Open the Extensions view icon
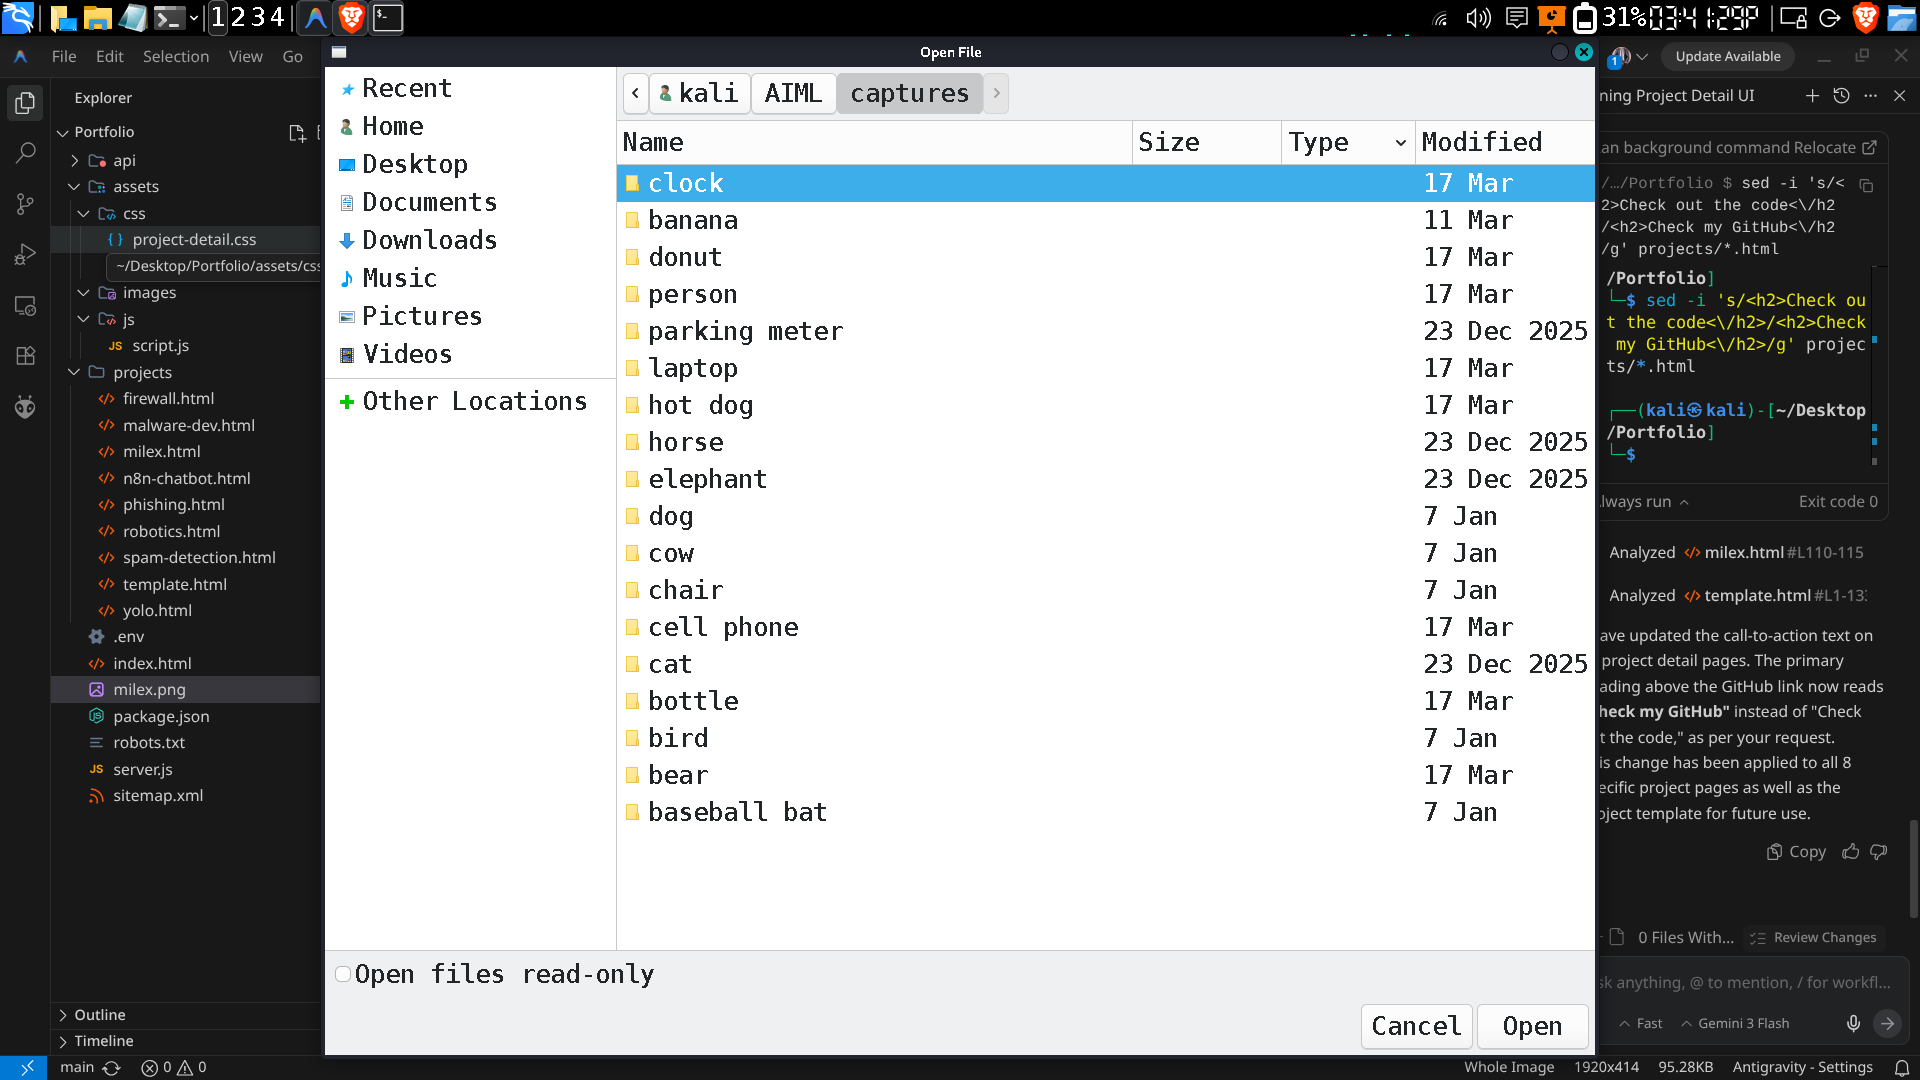Viewport: 1920px width, 1080px height. (x=25, y=356)
